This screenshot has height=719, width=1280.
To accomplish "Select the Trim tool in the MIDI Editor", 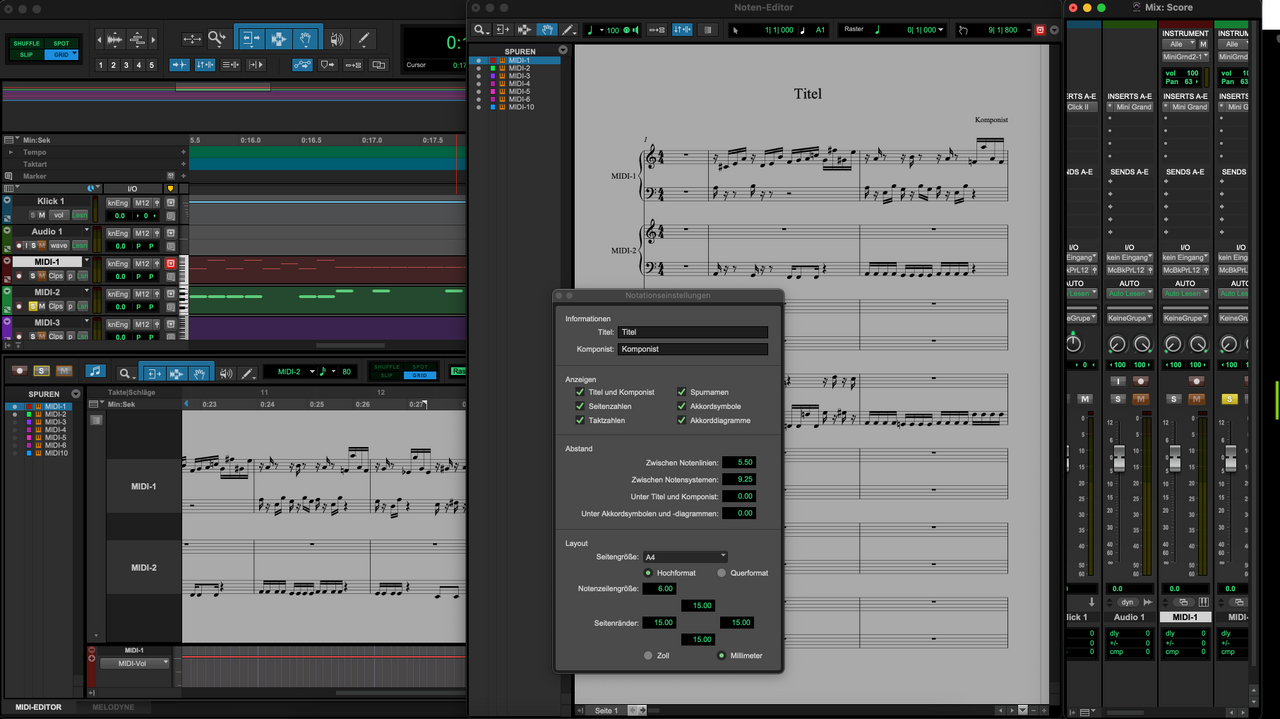I will click(x=153, y=373).
